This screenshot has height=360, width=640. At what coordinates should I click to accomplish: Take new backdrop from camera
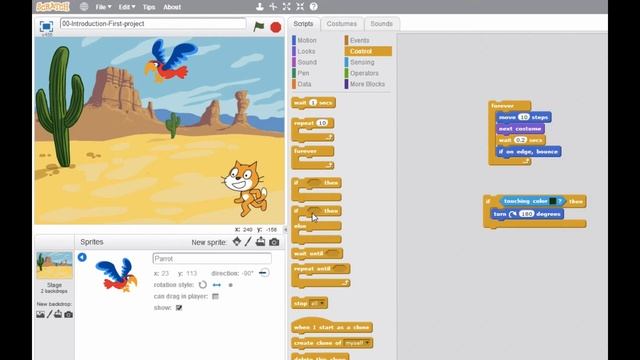[x=69, y=314]
